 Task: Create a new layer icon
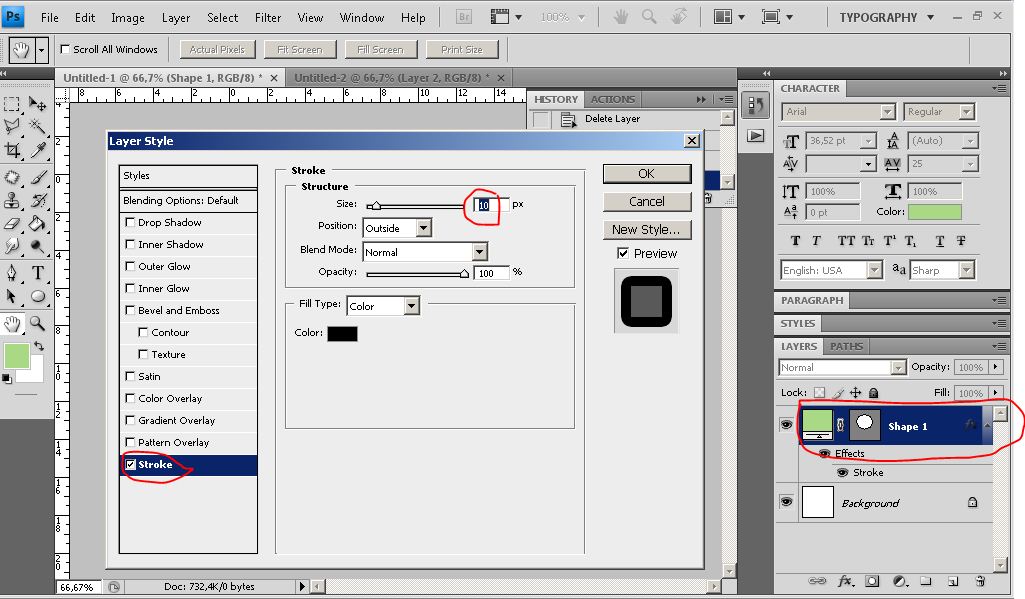tap(953, 581)
